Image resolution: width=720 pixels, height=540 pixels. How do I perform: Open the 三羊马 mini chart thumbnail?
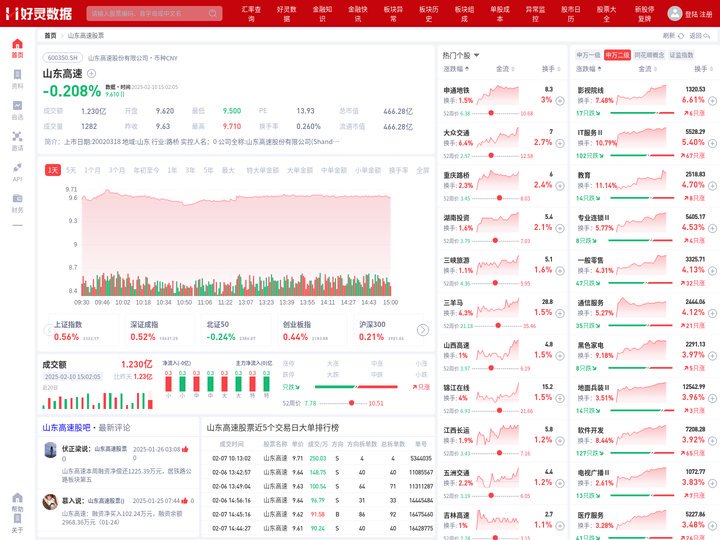pyautogui.click(x=498, y=308)
